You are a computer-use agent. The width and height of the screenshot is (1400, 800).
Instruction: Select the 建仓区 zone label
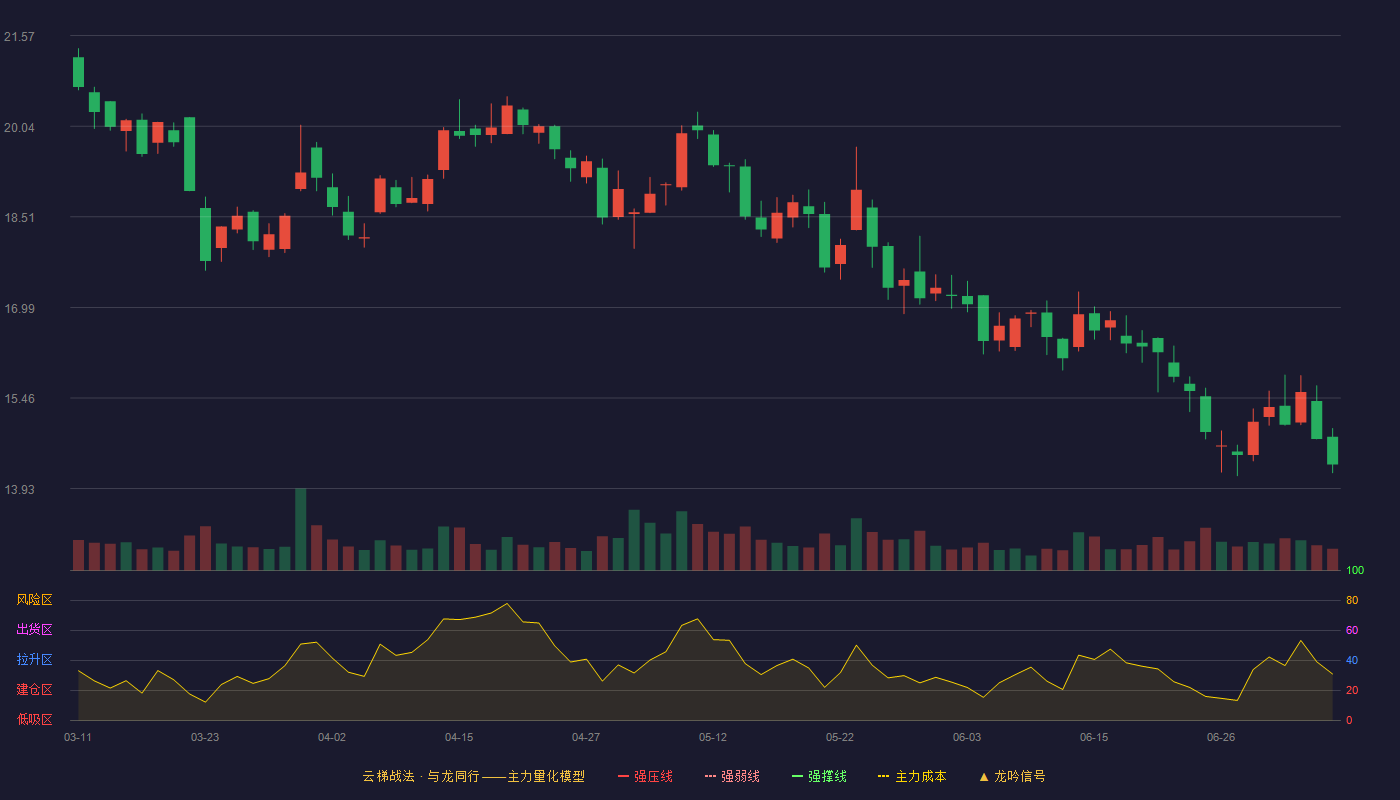34,690
